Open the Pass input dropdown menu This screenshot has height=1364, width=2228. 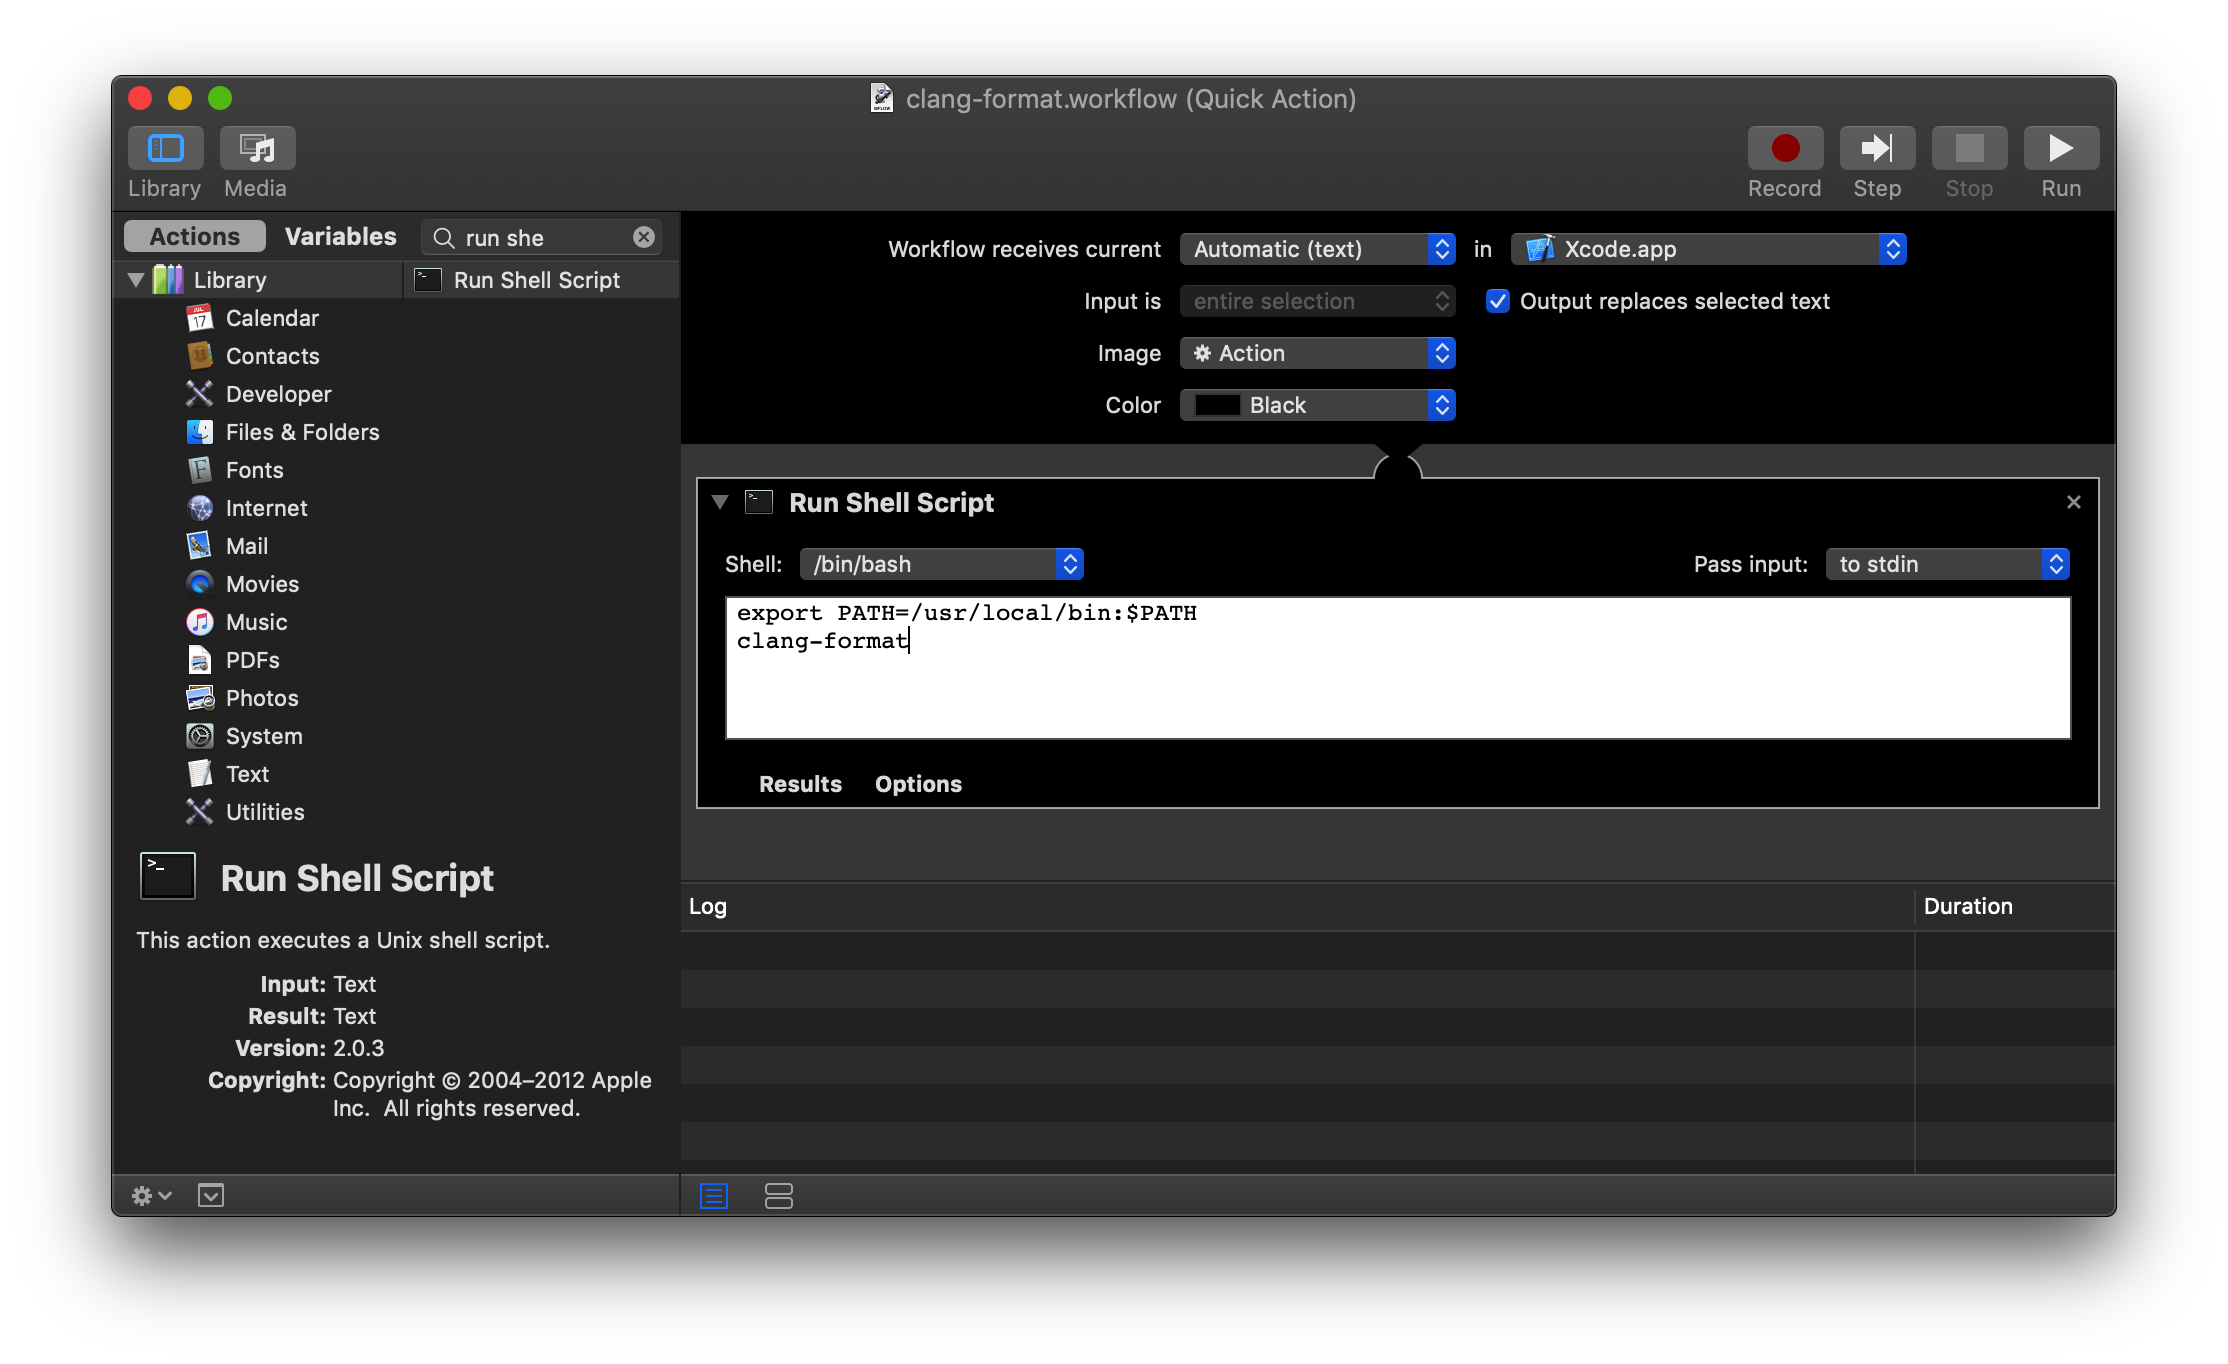(1950, 562)
